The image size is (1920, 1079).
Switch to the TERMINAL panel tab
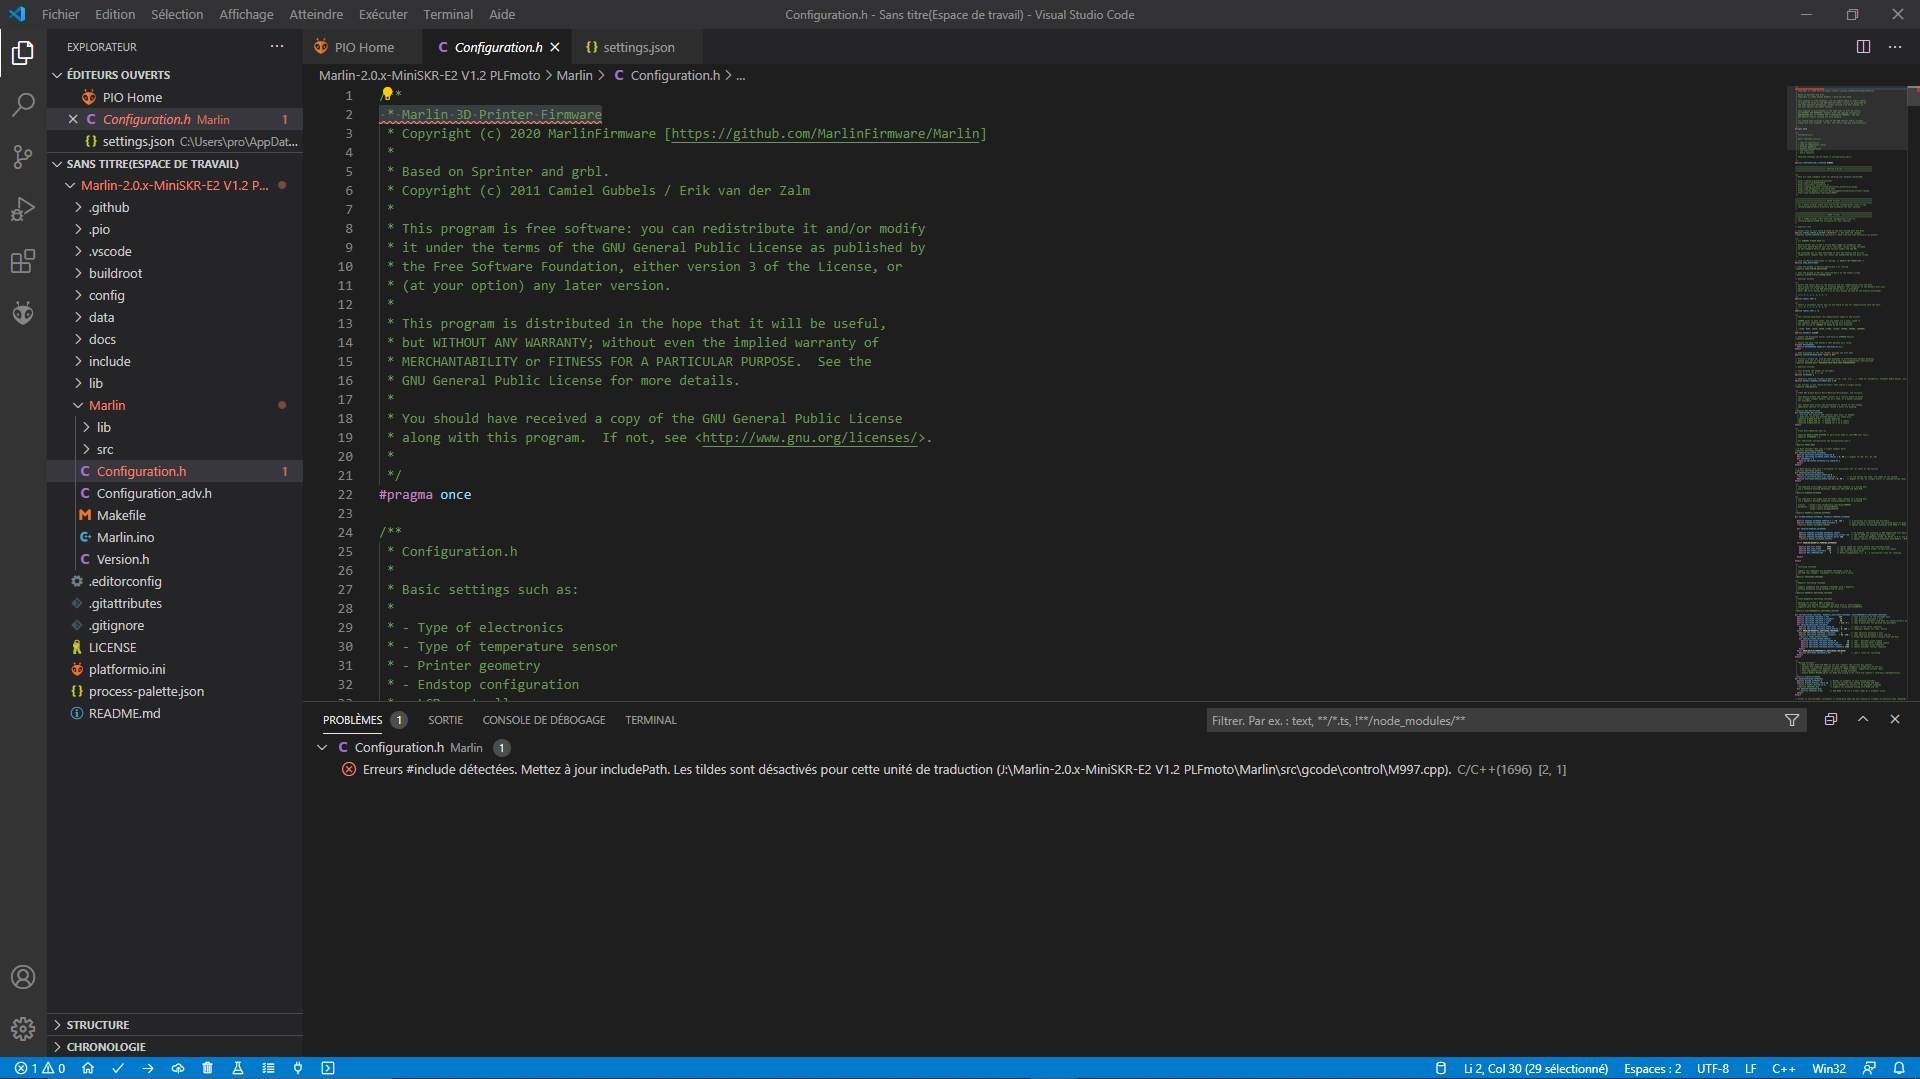pos(651,720)
